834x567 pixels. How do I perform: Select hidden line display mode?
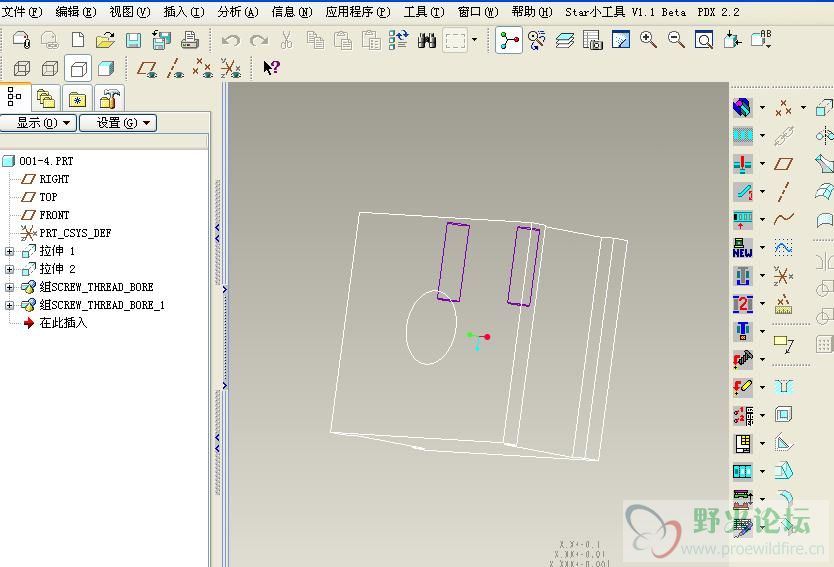tap(49, 69)
